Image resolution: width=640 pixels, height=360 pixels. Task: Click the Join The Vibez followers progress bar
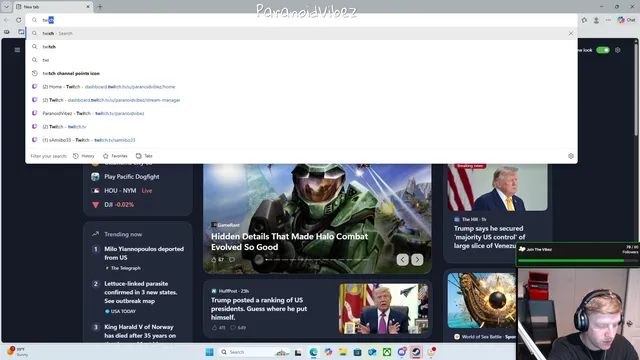pyautogui.click(x=578, y=260)
